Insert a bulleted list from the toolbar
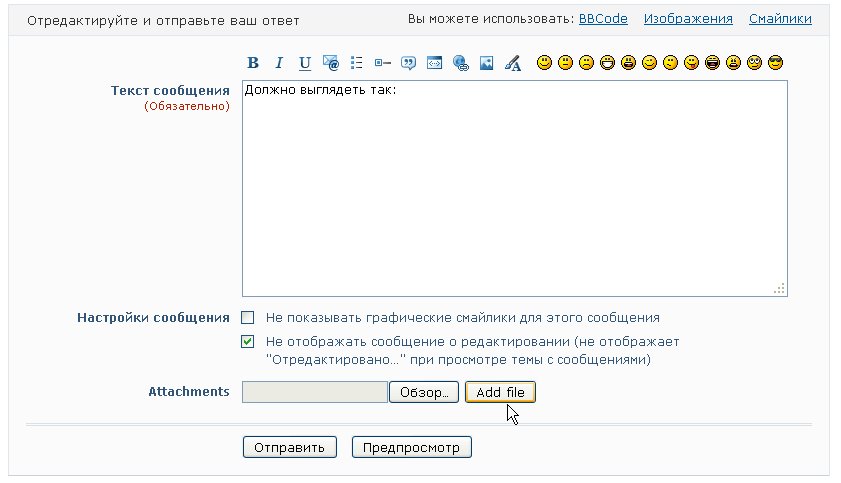This screenshot has height=483, width=841. click(x=357, y=64)
